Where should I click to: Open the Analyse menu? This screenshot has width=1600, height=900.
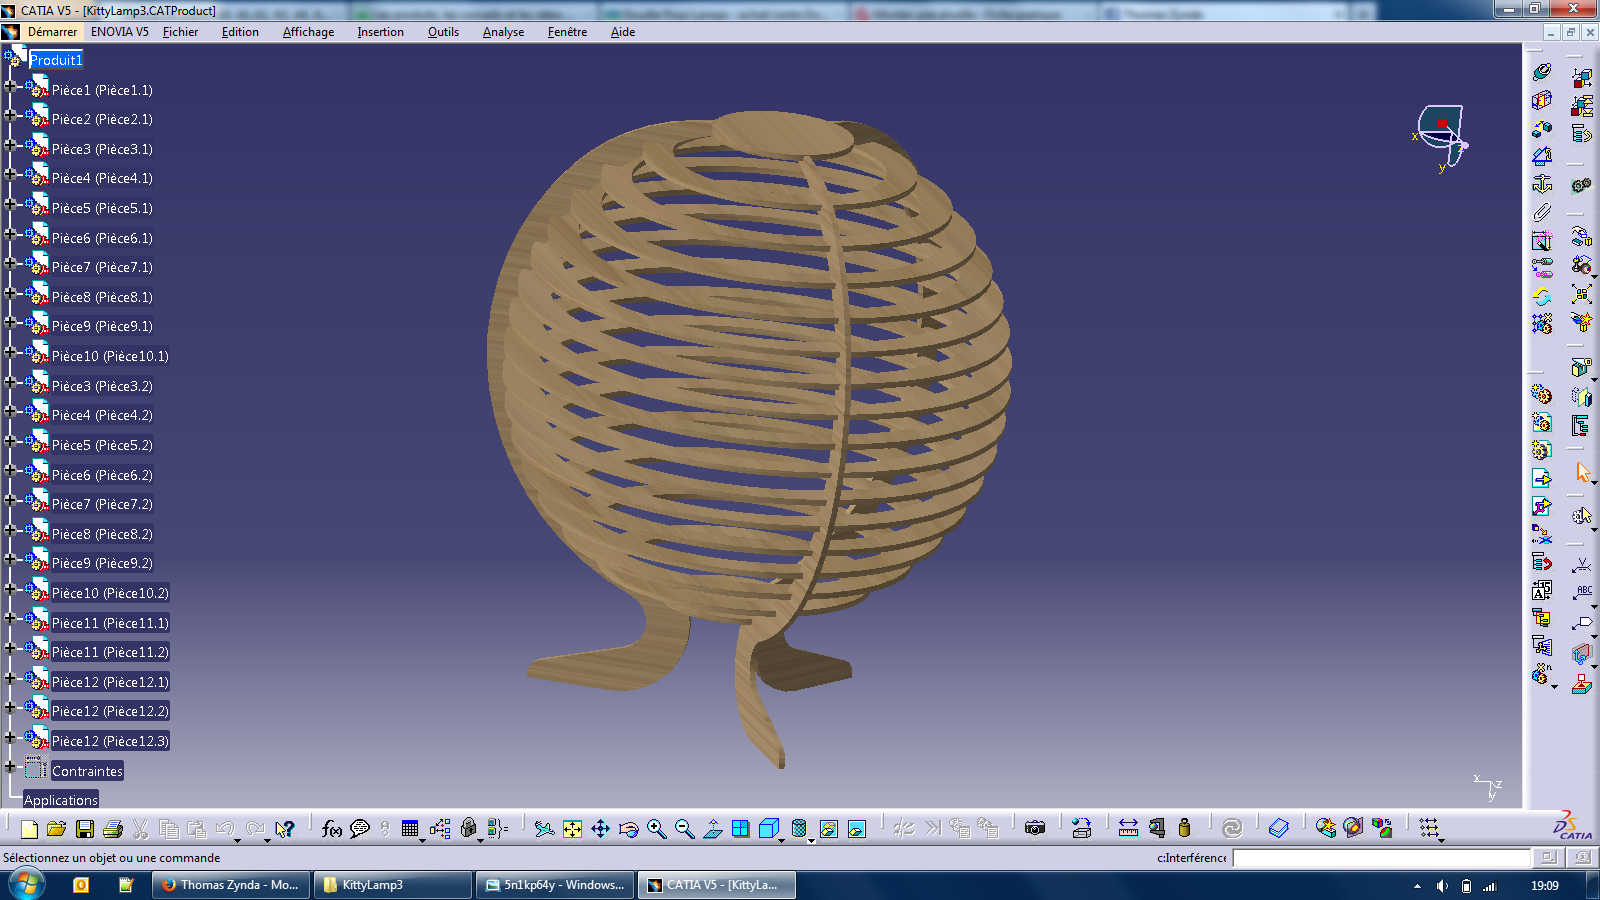coord(503,32)
